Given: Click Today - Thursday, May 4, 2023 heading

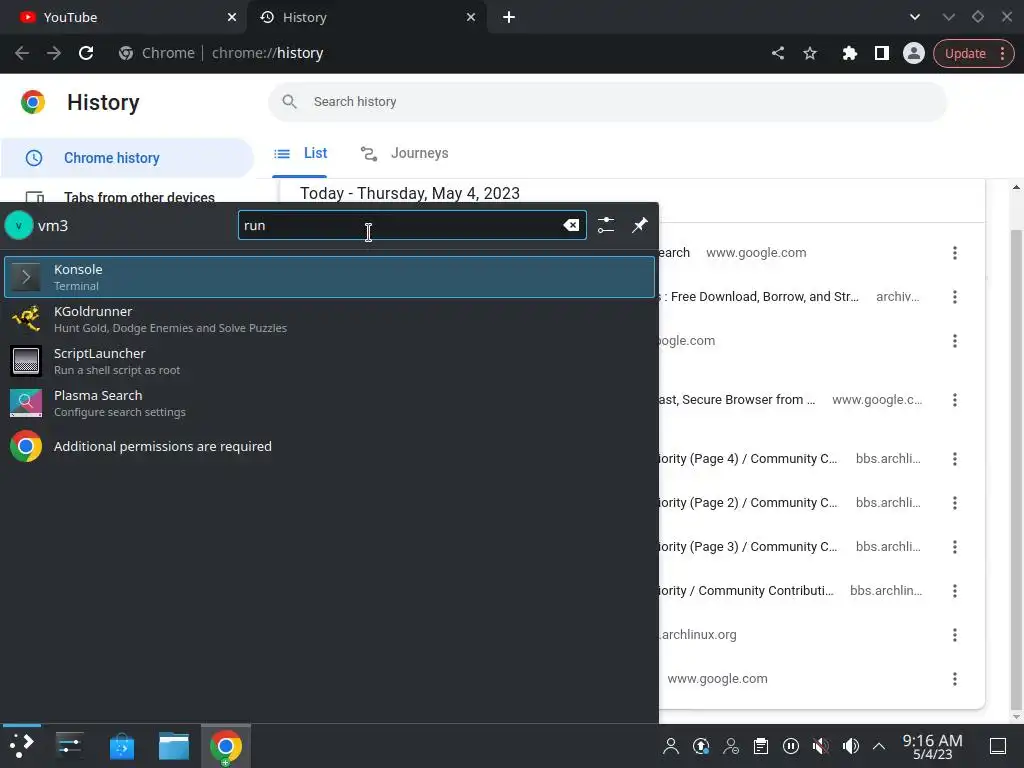Looking at the screenshot, I should click(410, 193).
